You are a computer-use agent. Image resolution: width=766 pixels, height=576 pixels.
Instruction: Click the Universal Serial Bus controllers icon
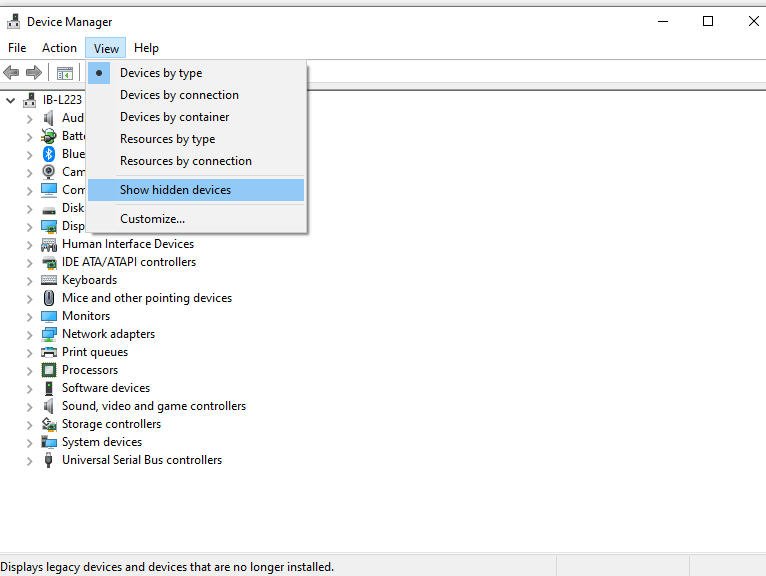point(49,460)
